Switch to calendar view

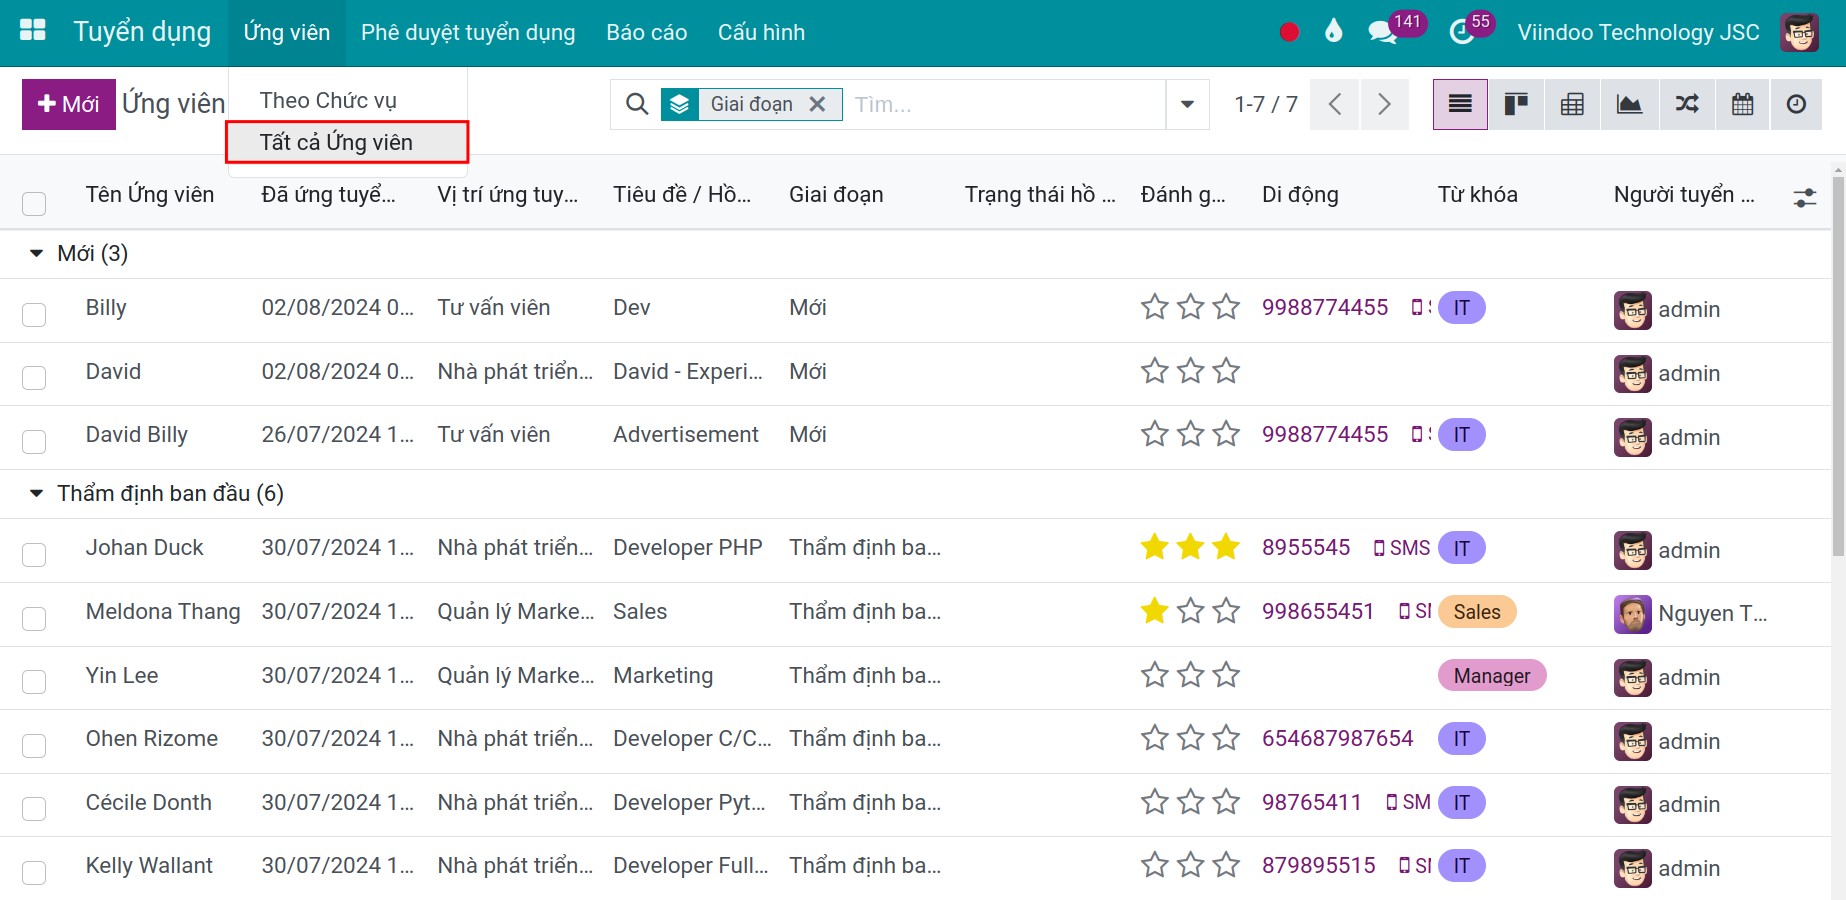1742,104
